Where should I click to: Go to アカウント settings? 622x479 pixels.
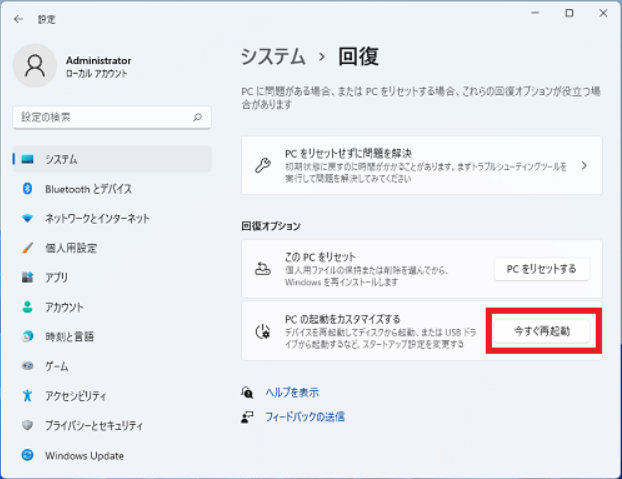(x=64, y=307)
